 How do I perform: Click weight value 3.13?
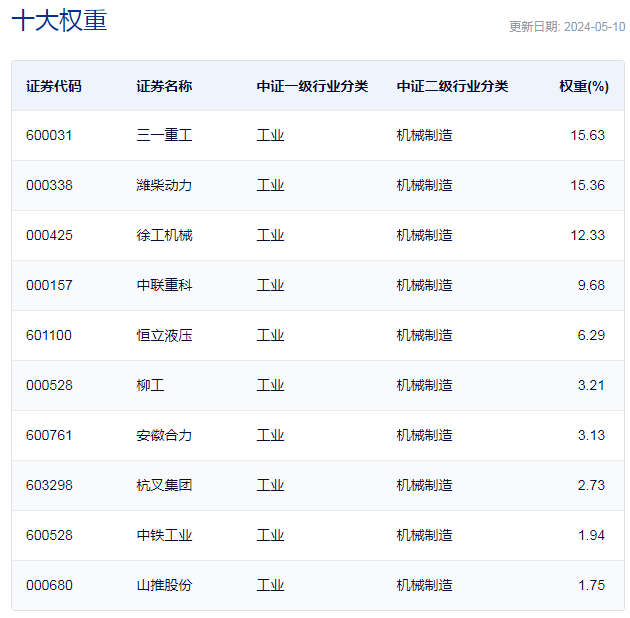point(591,436)
